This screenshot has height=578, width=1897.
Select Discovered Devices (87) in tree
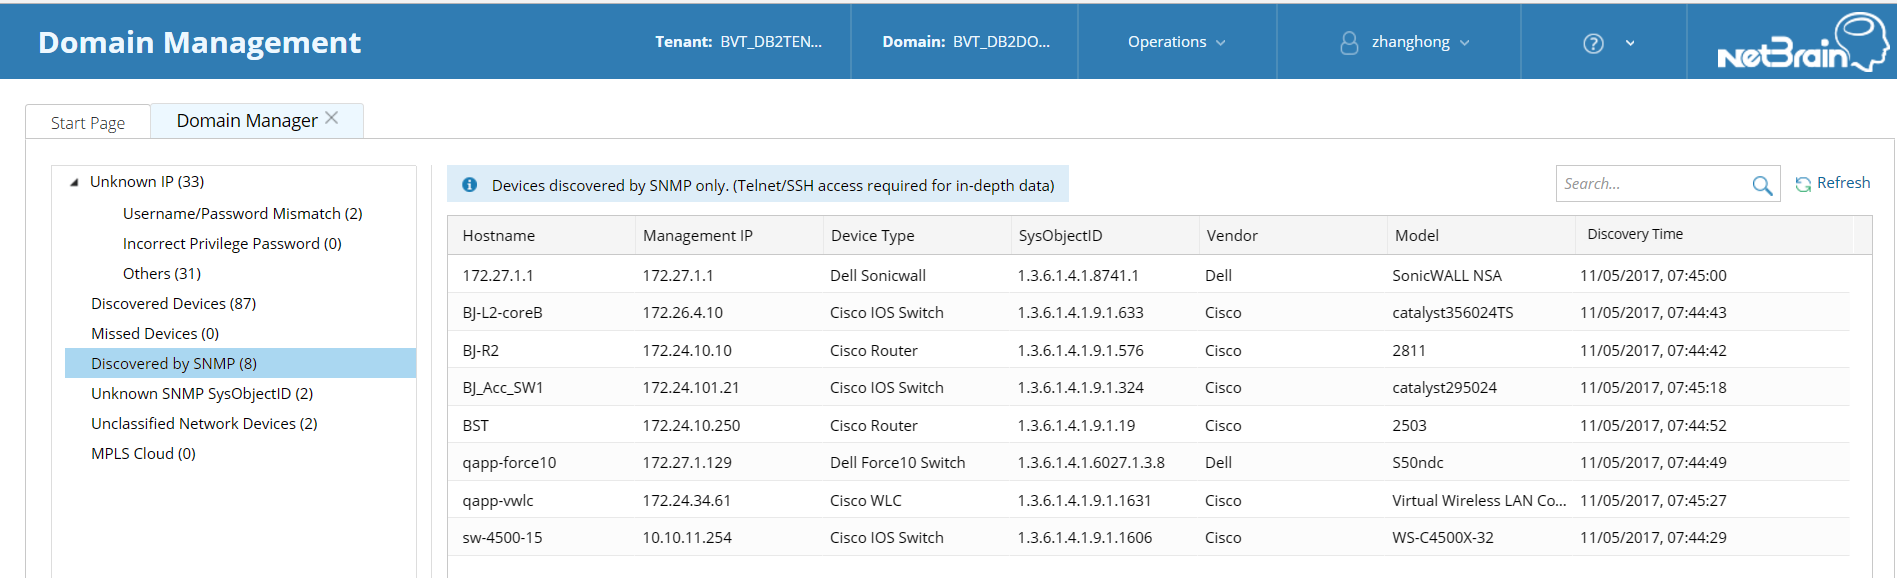click(x=173, y=303)
